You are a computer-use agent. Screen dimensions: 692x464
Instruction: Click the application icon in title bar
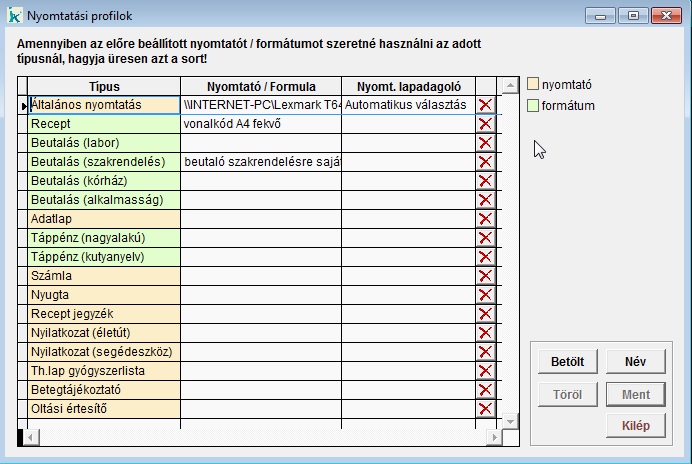click(14, 16)
